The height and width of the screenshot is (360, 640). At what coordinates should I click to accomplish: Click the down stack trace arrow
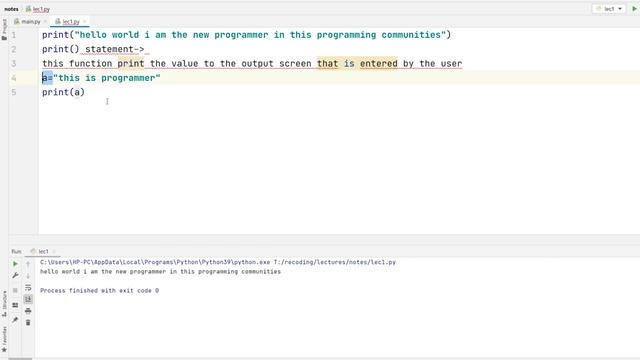pyautogui.click(x=28, y=276)
